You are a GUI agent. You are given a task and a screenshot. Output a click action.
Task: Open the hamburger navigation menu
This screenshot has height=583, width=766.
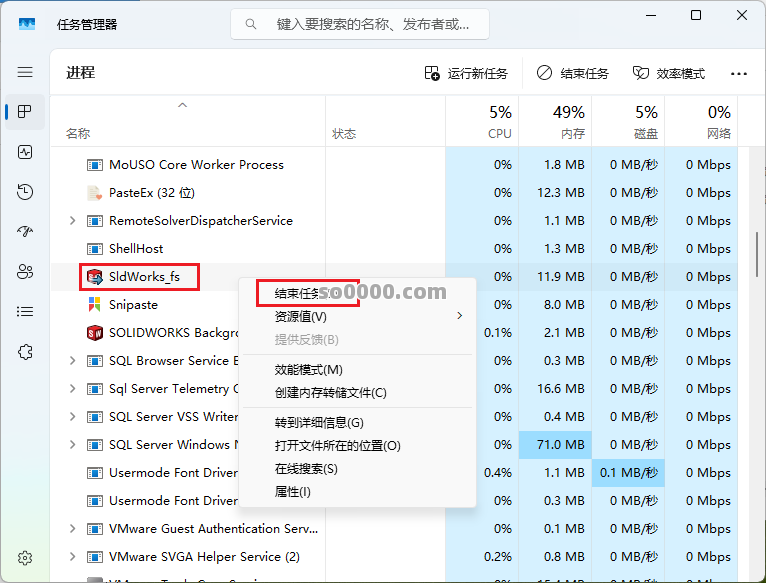tap(25, 72)
